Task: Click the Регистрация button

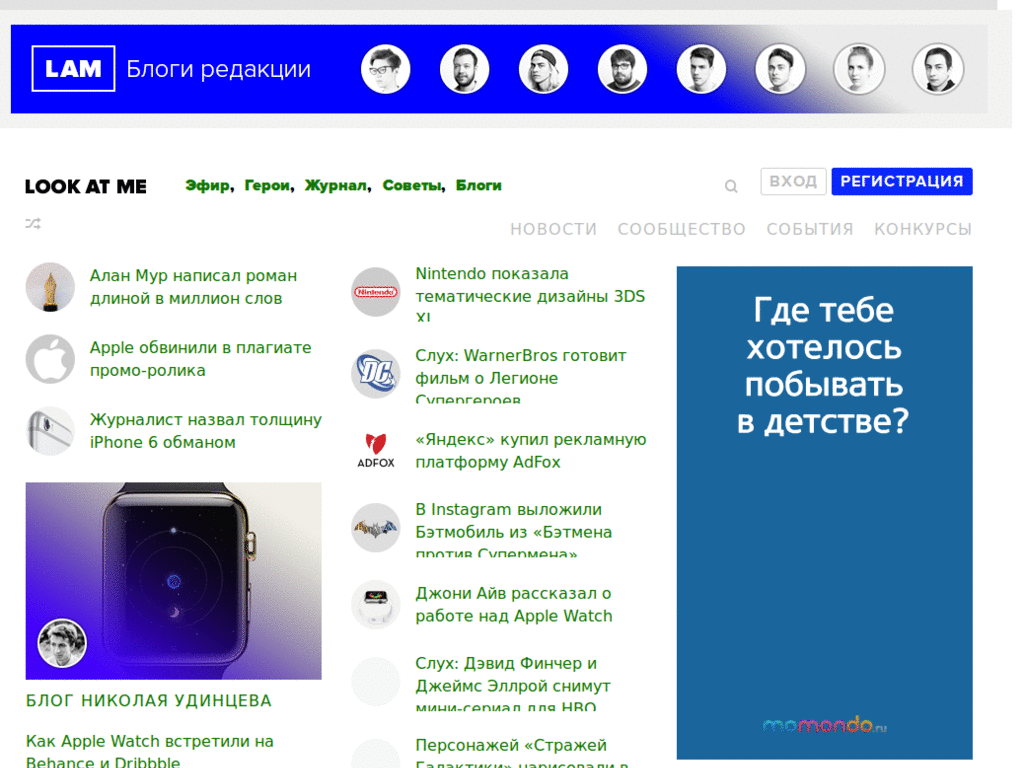Action: (x=902, y=182)
